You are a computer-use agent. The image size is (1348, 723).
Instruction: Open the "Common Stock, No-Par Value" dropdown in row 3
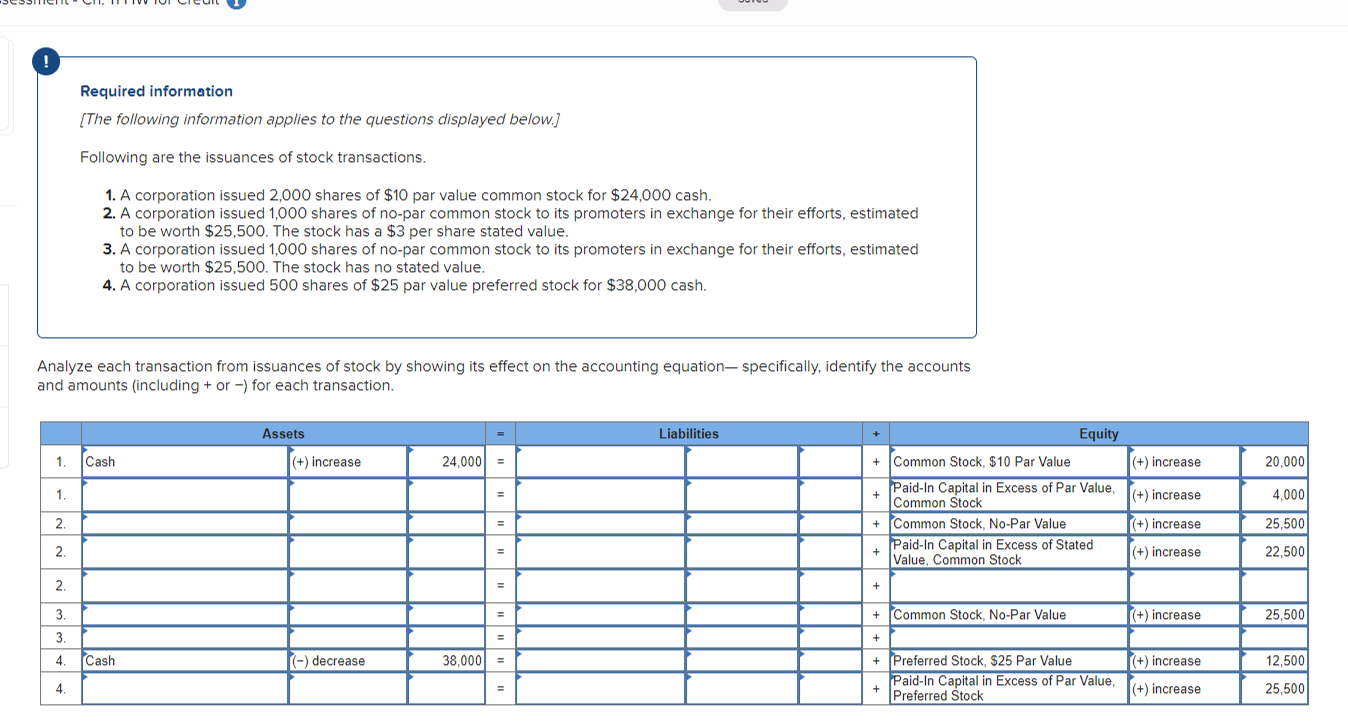(x=1004, y=614)
